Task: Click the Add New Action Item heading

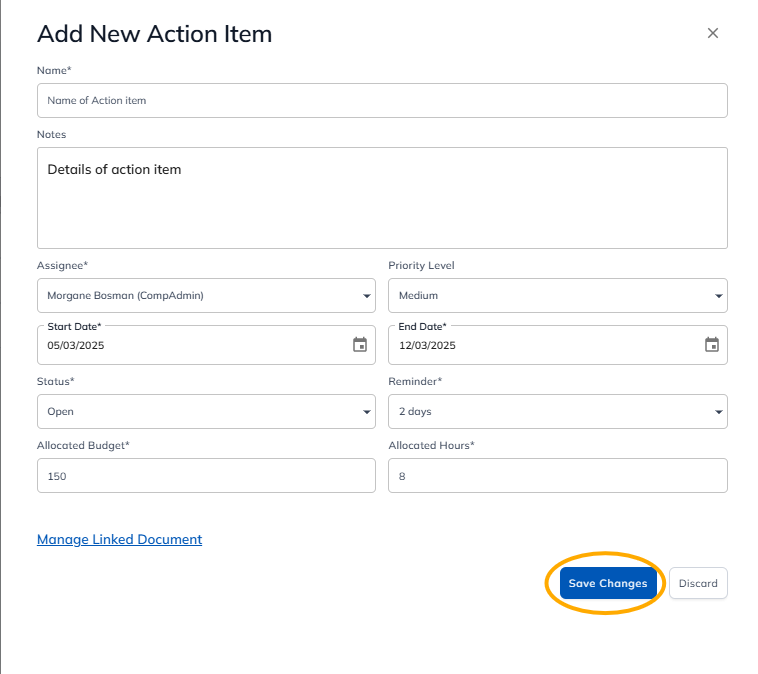Action: click(154, 34)
